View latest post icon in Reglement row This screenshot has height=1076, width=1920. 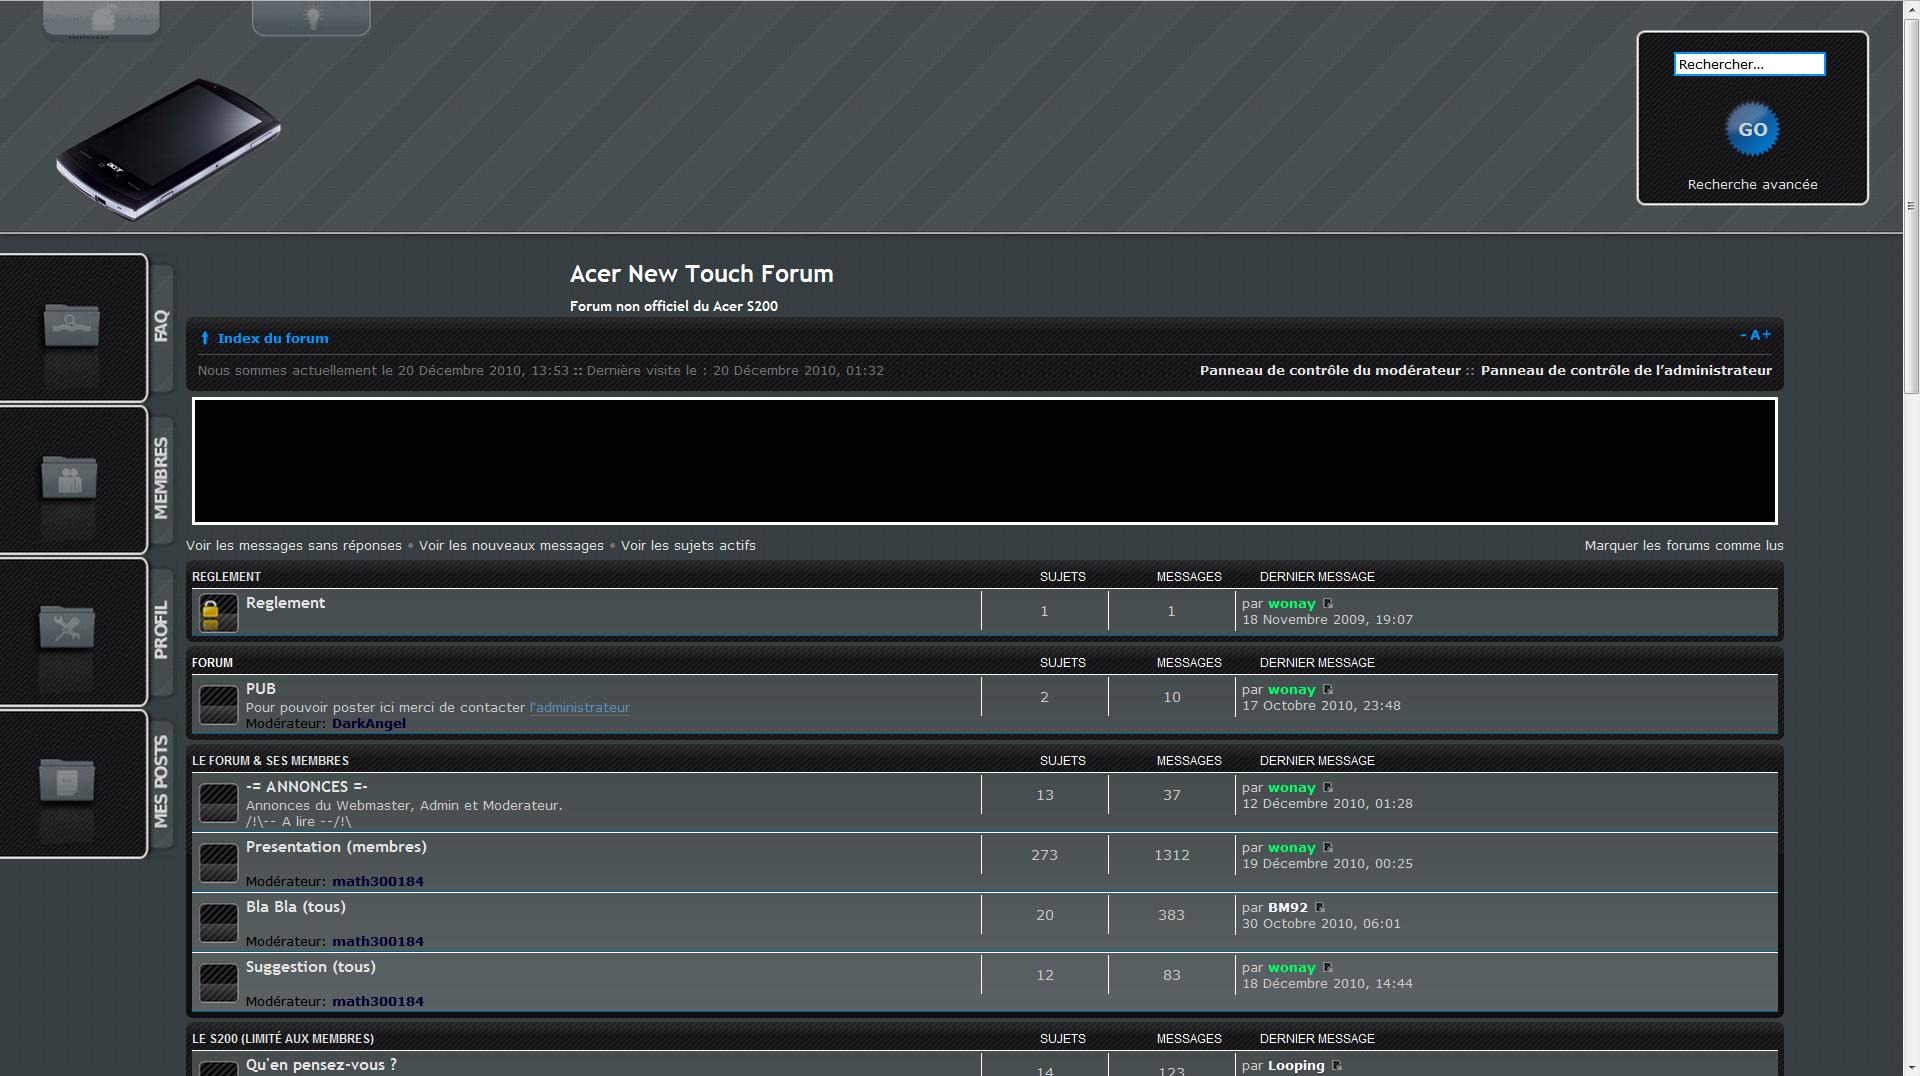[x=1328, y=604]
